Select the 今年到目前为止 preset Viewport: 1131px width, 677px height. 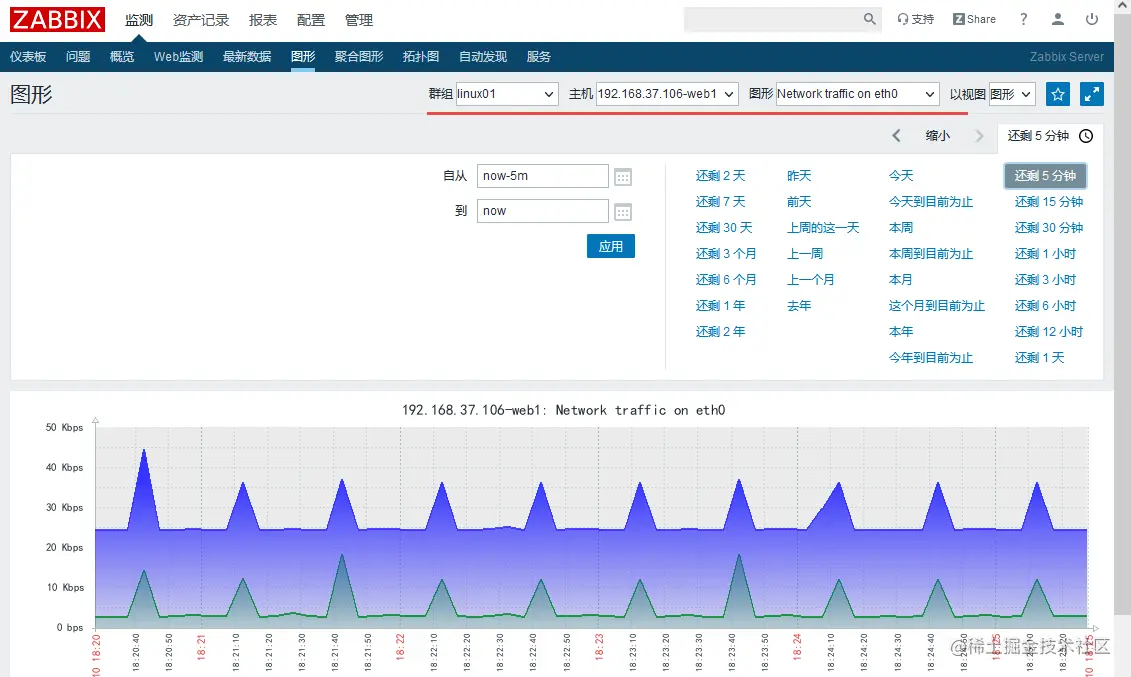pos(930,358)
